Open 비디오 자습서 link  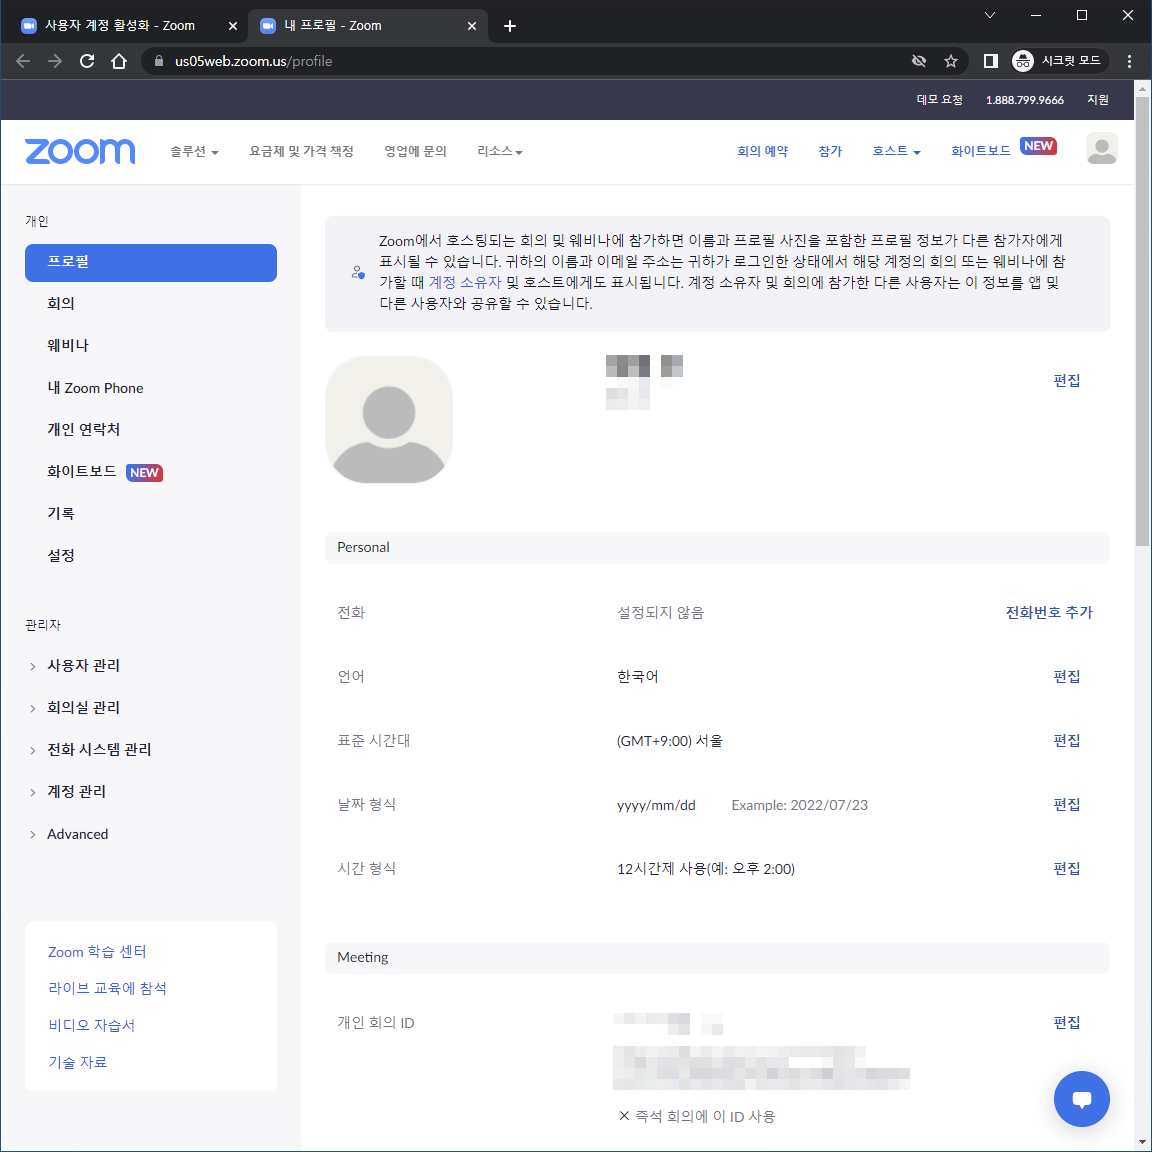point(92,1026)
